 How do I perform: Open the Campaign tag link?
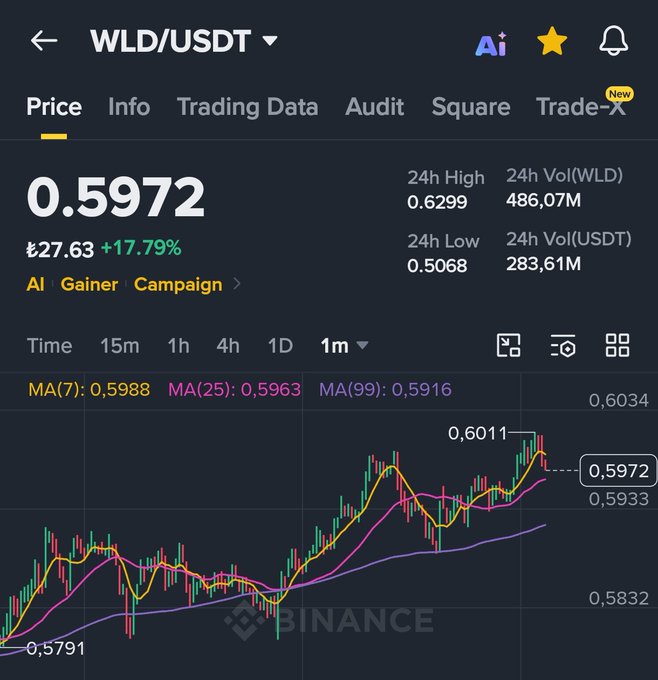tap(178, 285)
